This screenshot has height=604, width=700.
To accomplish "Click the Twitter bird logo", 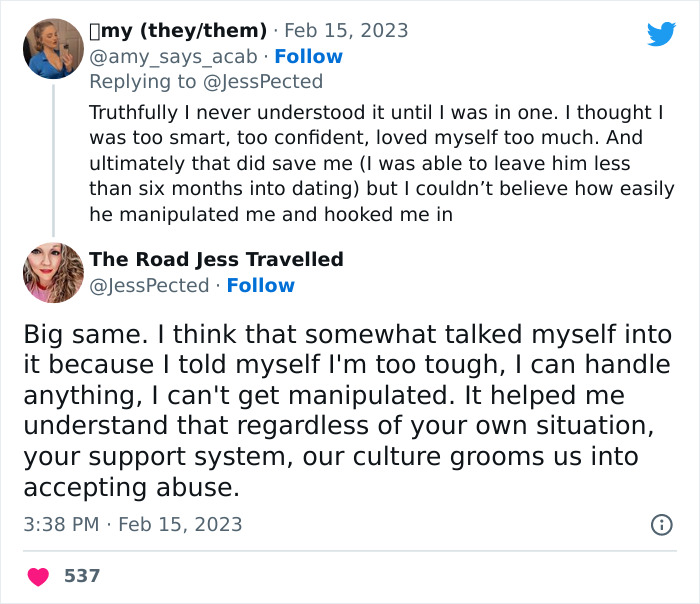I will [661, 34].
